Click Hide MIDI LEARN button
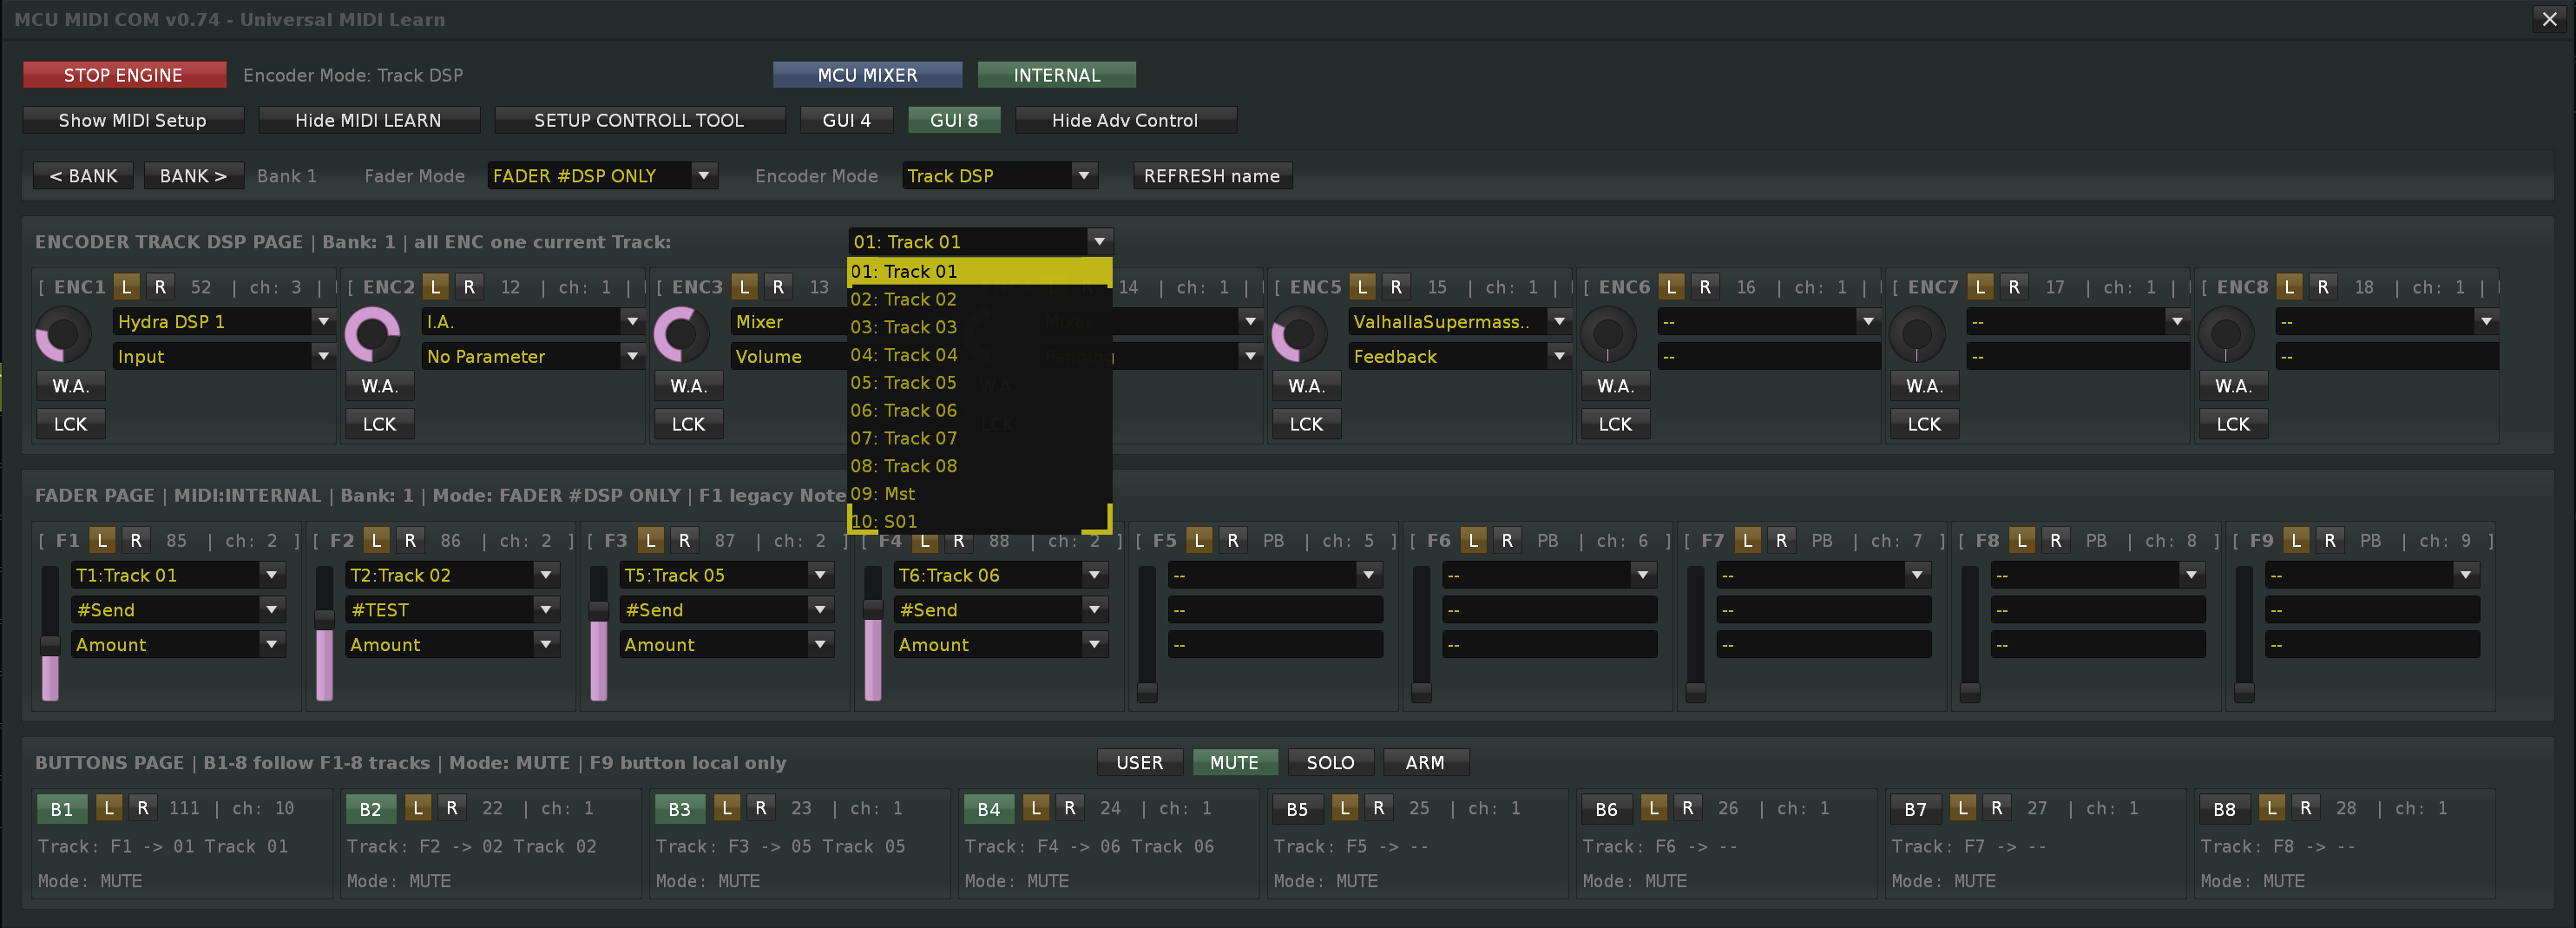 coord(368,120)
